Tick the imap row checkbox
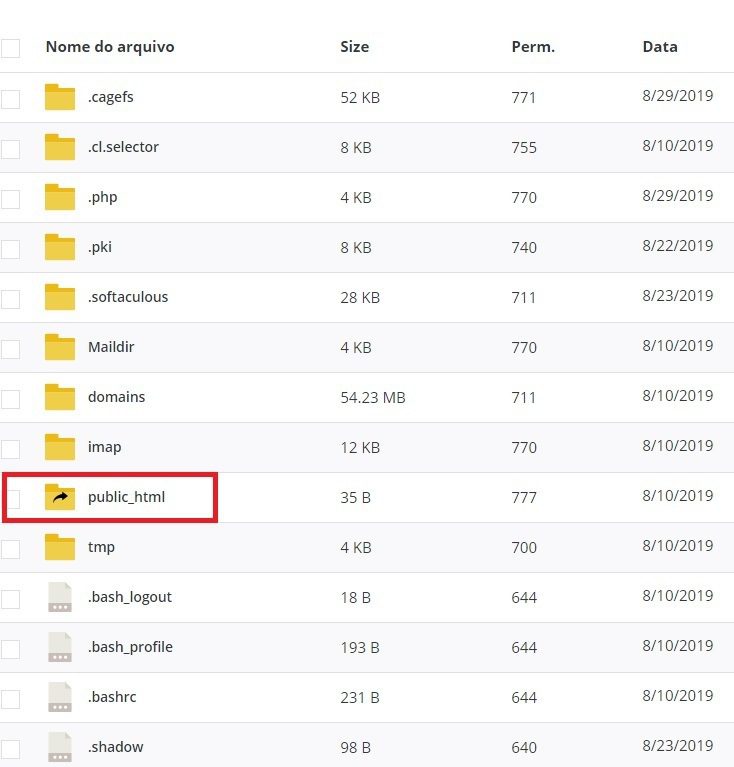Screen dimensions: 734x767 click(10, 449)
